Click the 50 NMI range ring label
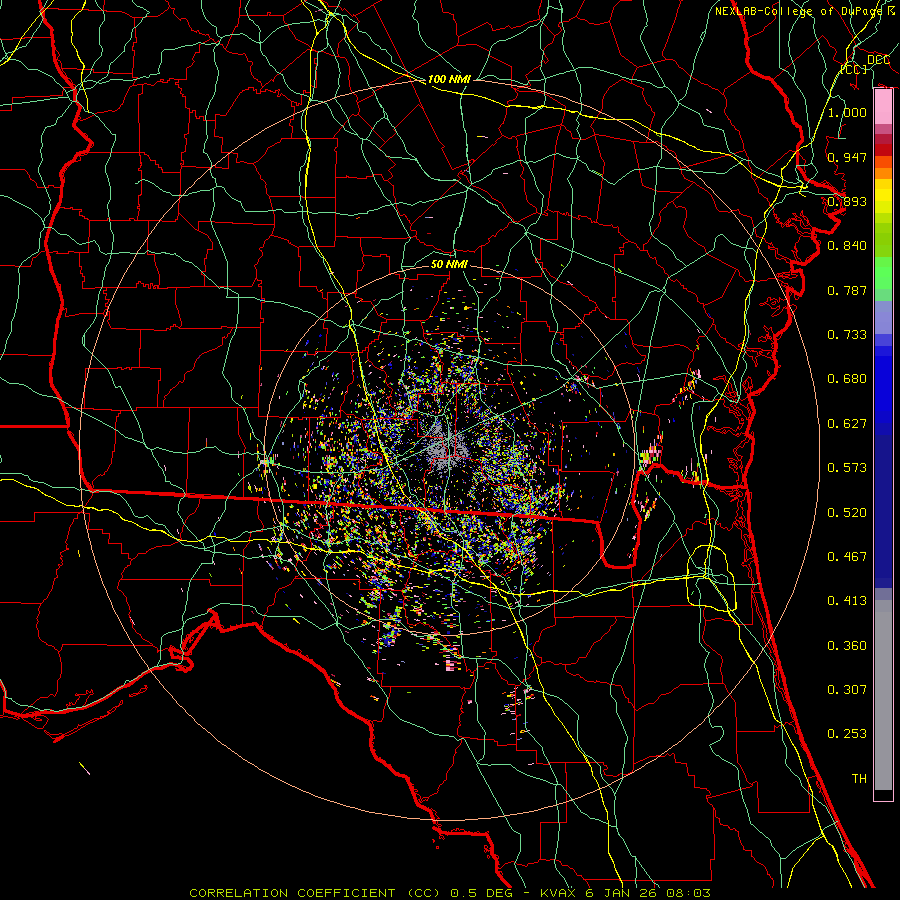The height and width of the screenshot is (900, 900). coord(449,264)
